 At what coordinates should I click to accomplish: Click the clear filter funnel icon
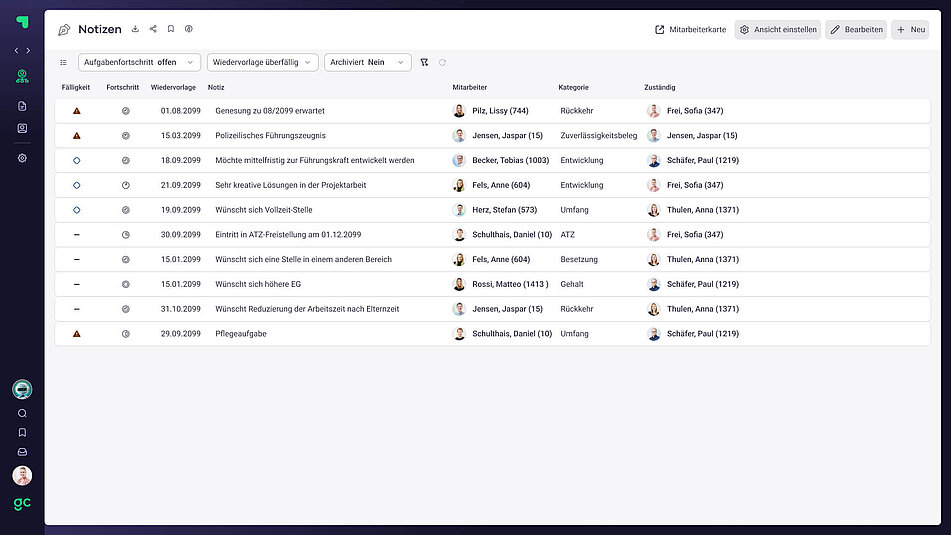click(x=425, y=62)
